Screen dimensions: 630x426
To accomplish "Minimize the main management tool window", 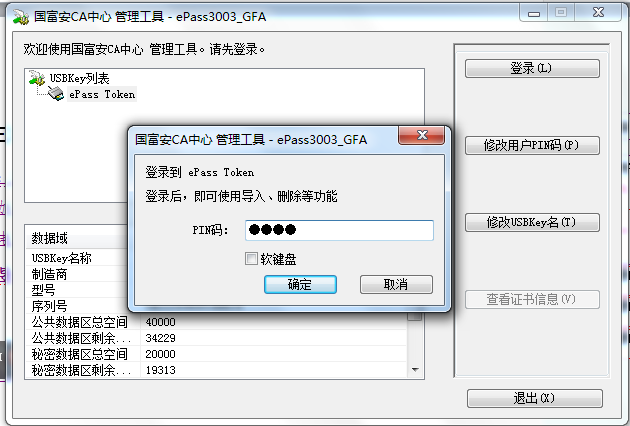I will [534, 13].
